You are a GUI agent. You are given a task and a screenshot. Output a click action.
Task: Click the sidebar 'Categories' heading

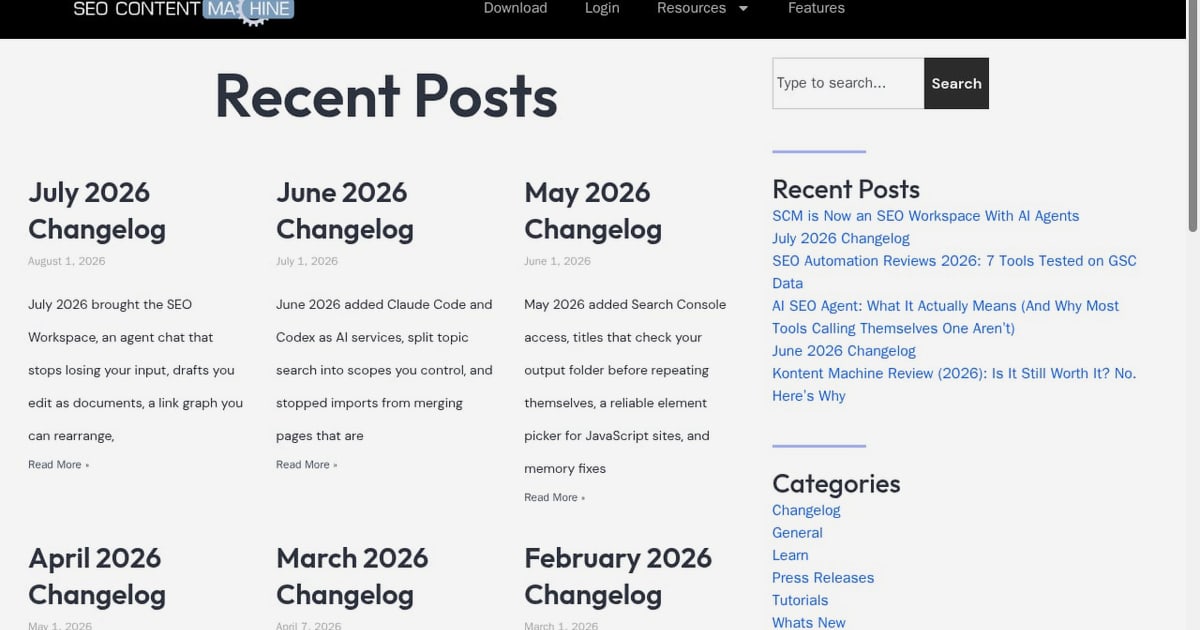click(x=836, y=484)
